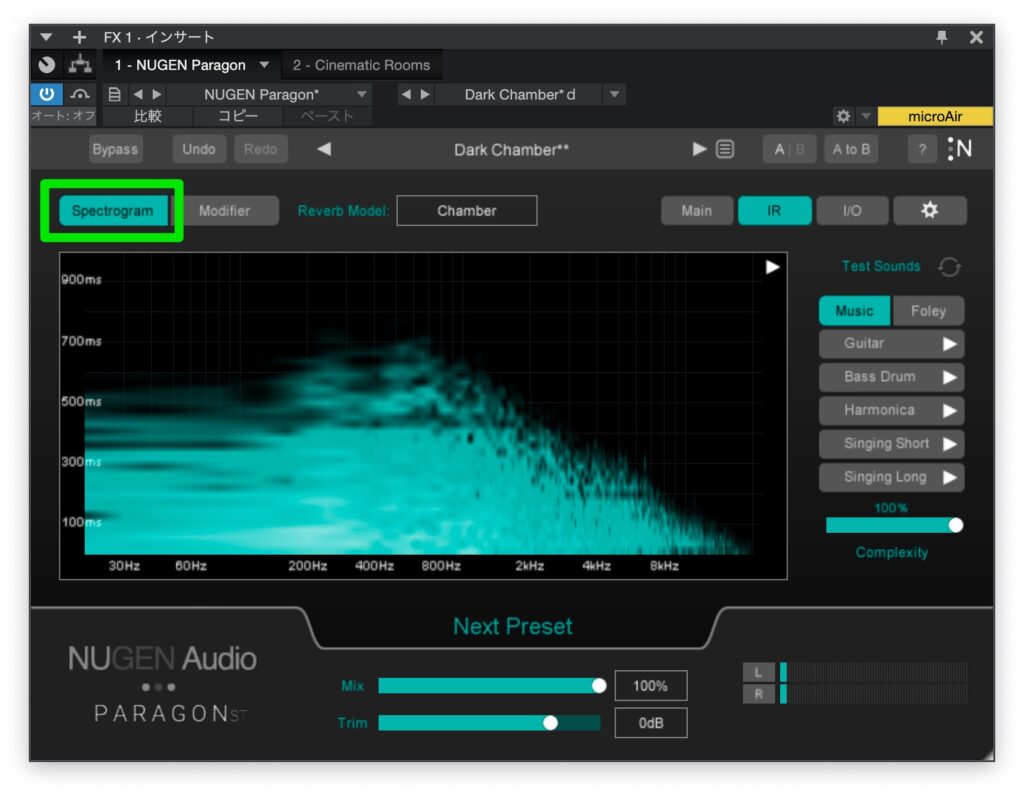Toggle the plugin power button
Screen dimensions: 1024x796
[x=46, y=95]
